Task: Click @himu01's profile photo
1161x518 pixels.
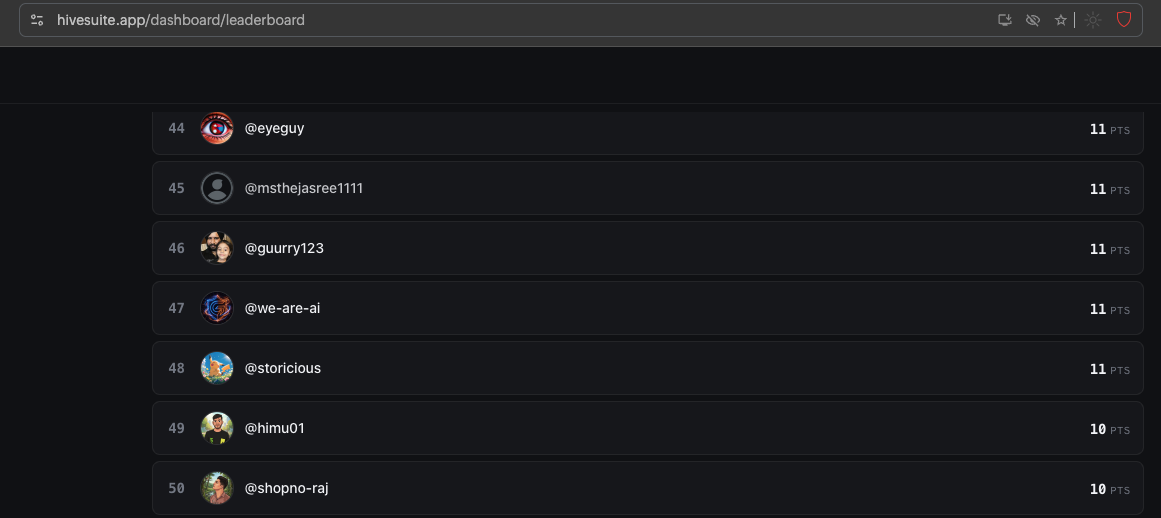Action: point(217,428)
